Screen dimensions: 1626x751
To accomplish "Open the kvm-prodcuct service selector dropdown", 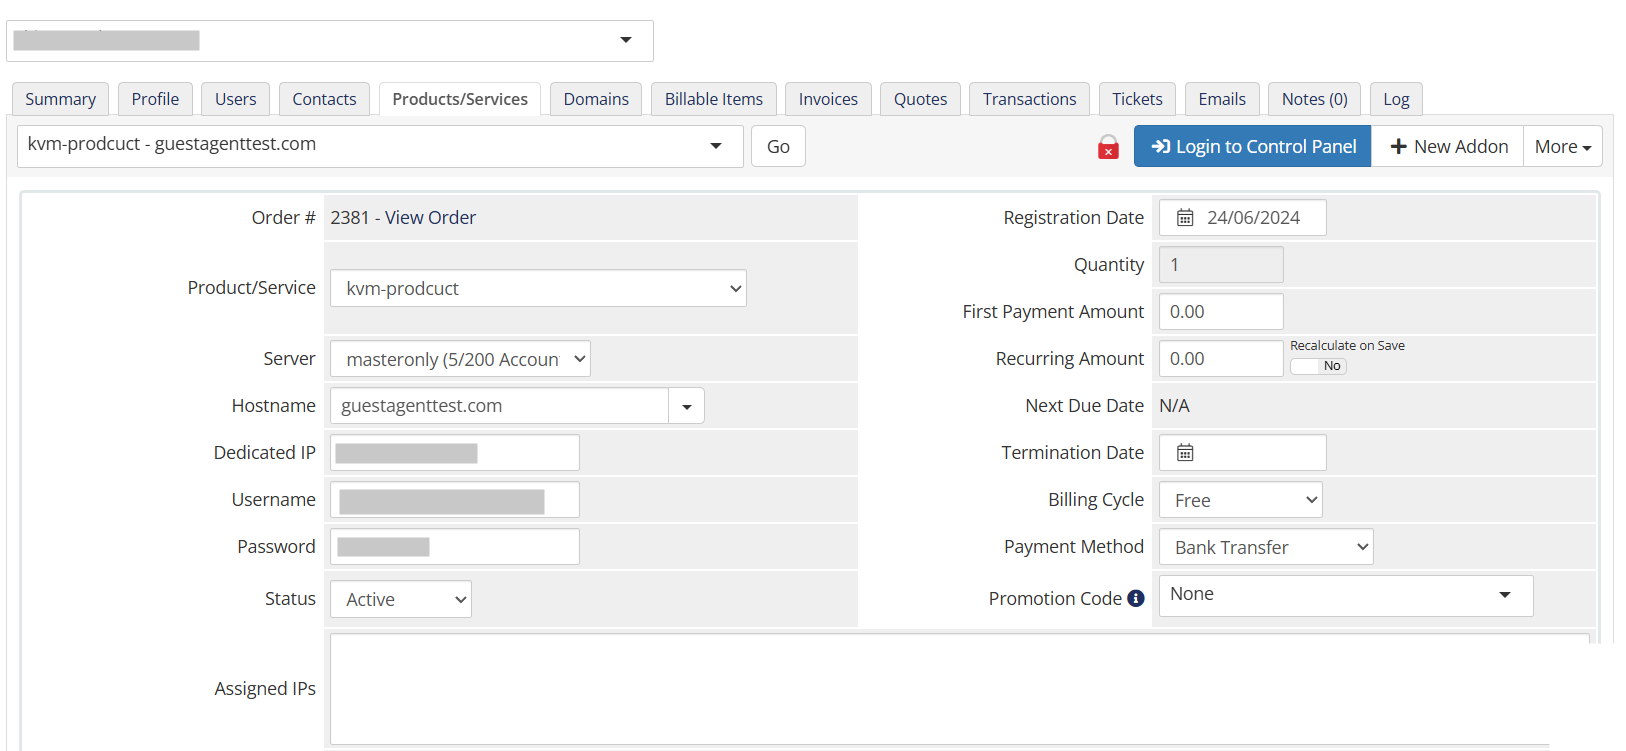I will [380, 146].
